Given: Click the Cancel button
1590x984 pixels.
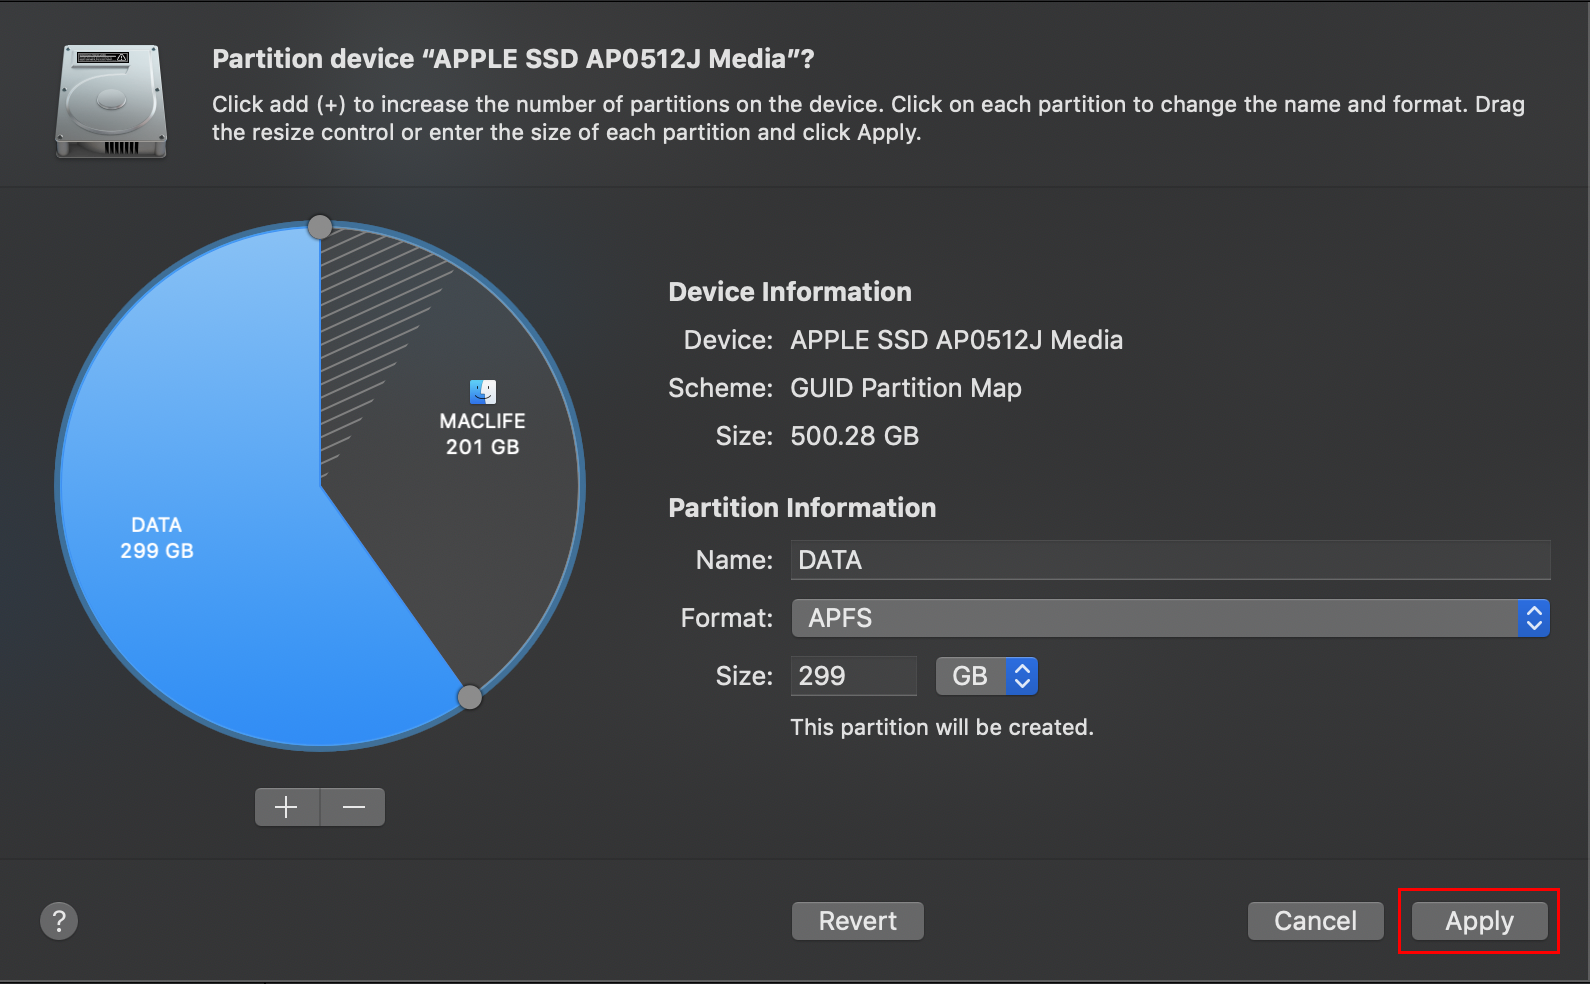Looking at the screenshot, I should [x=1315, y=921].
